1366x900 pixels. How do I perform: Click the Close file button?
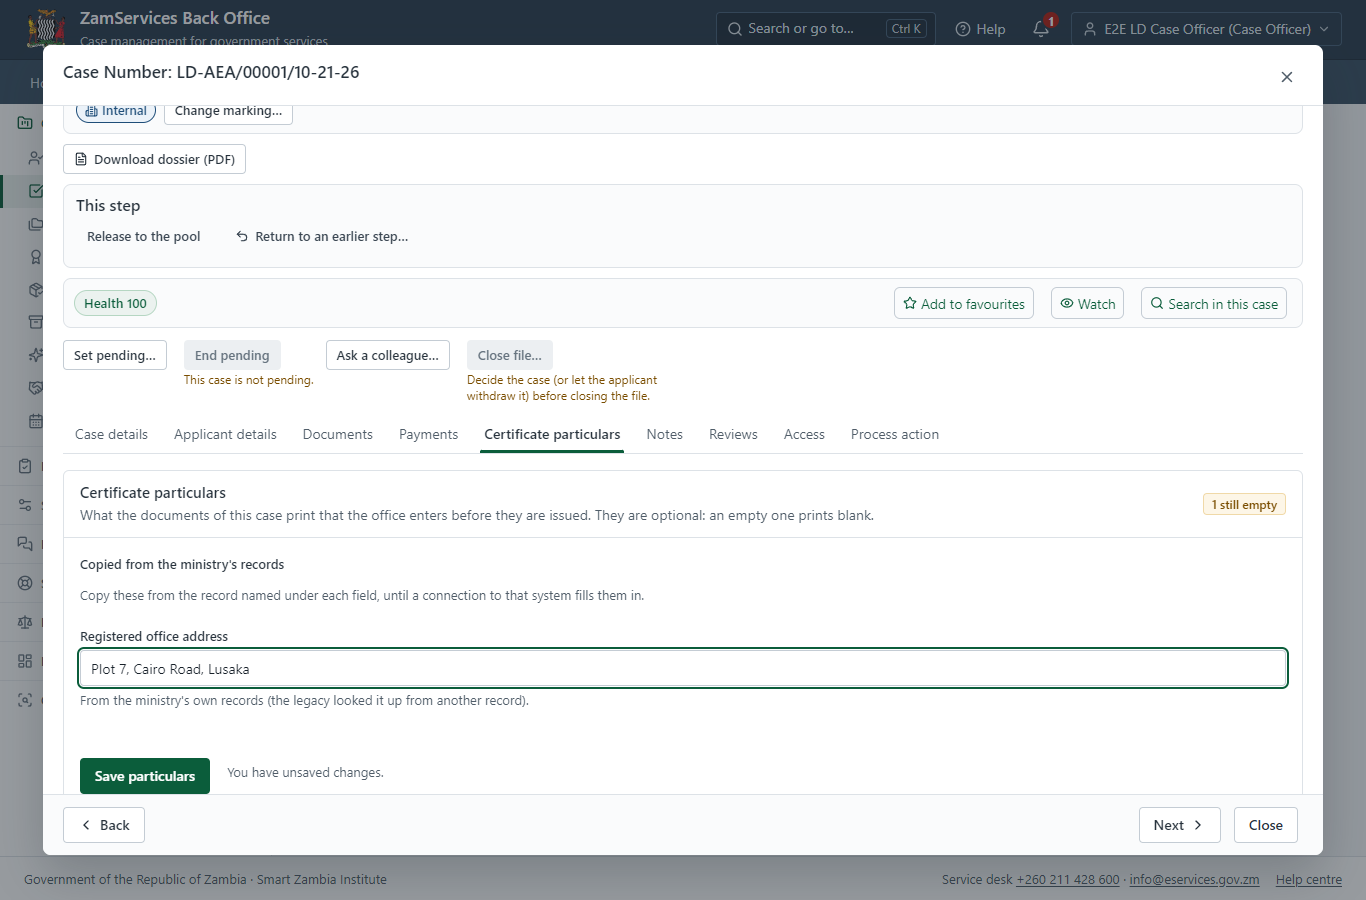pos(510,355)
